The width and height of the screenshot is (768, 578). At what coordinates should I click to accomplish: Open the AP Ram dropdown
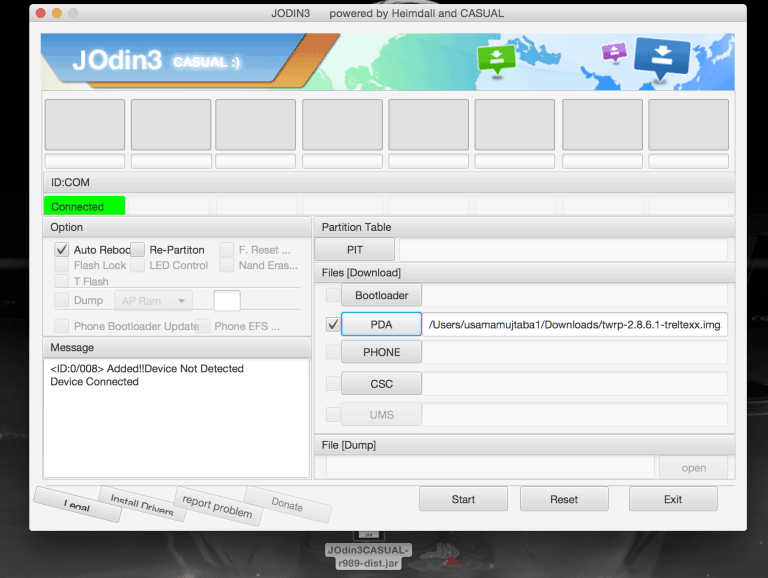point(153,300)
